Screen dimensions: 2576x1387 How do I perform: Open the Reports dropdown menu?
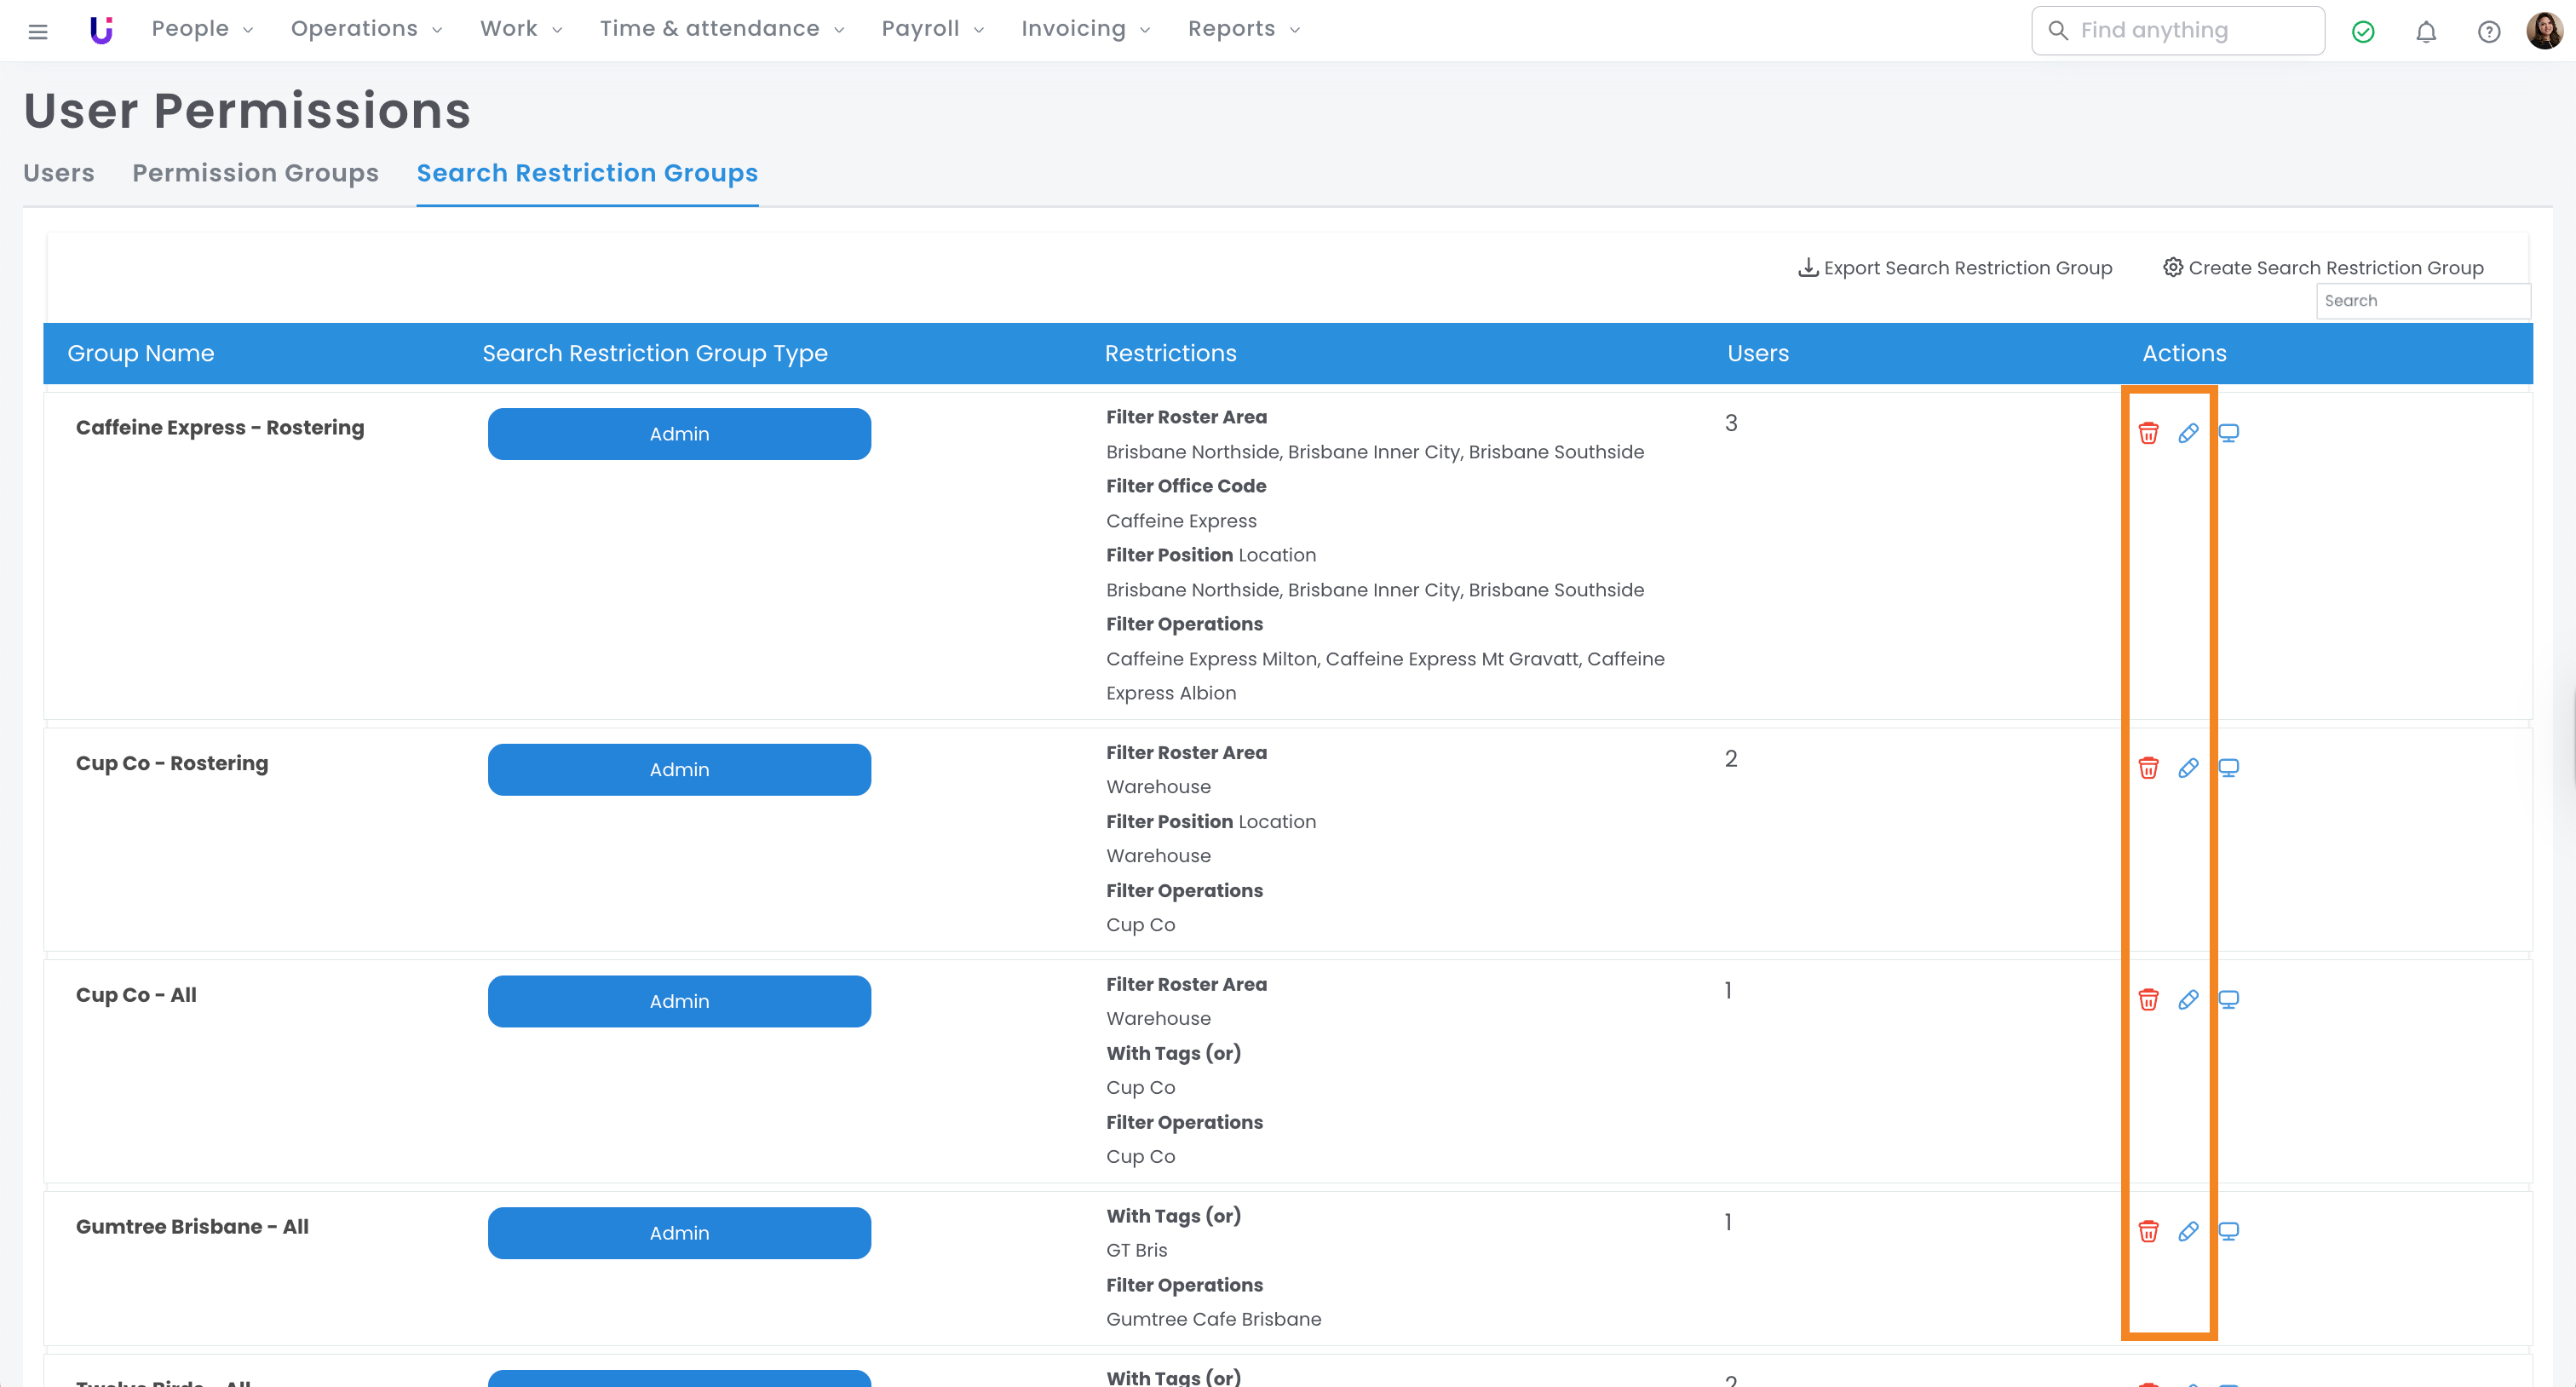(1243, 29)
